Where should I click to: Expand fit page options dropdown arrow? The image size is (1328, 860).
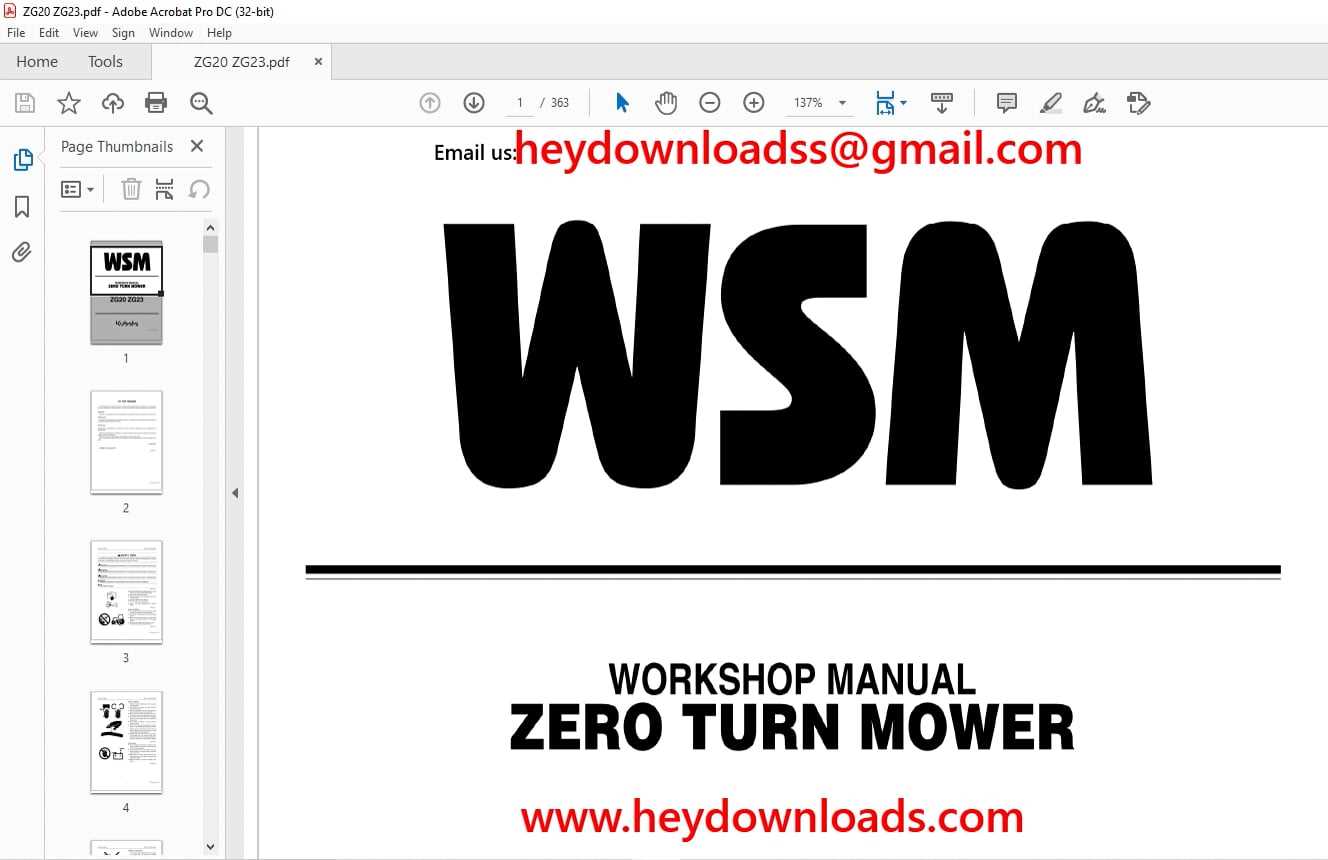(904, 103)
